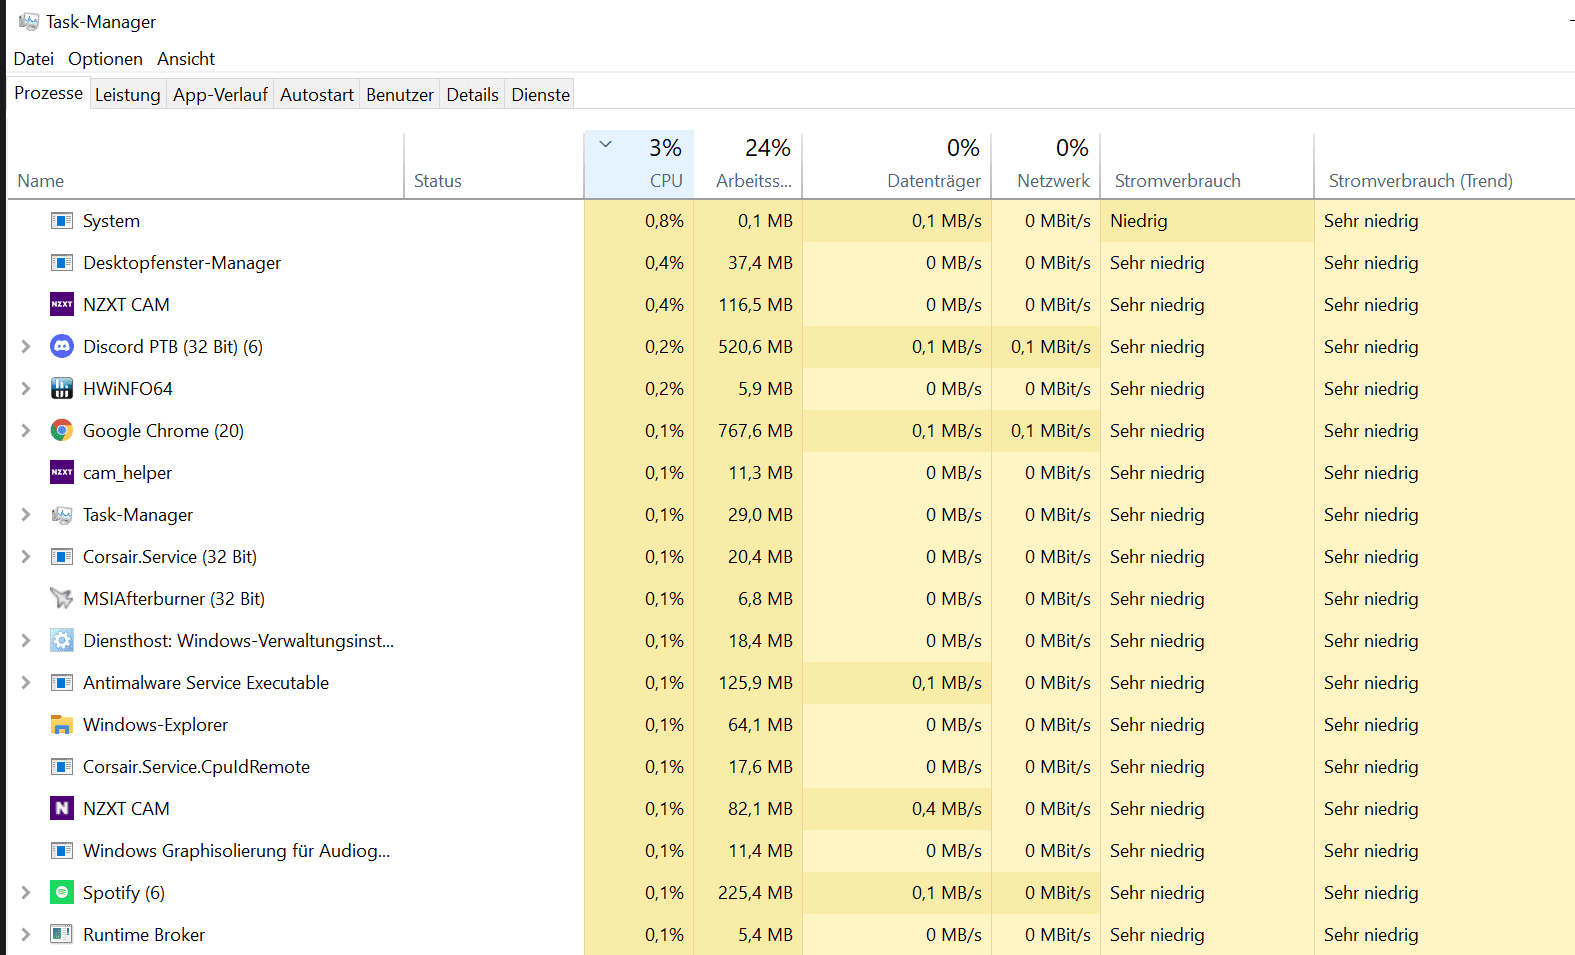This screenshot has height=955, width=1575.
Task: Select the Prozesse tab
Action: click(x=49, y=93)
